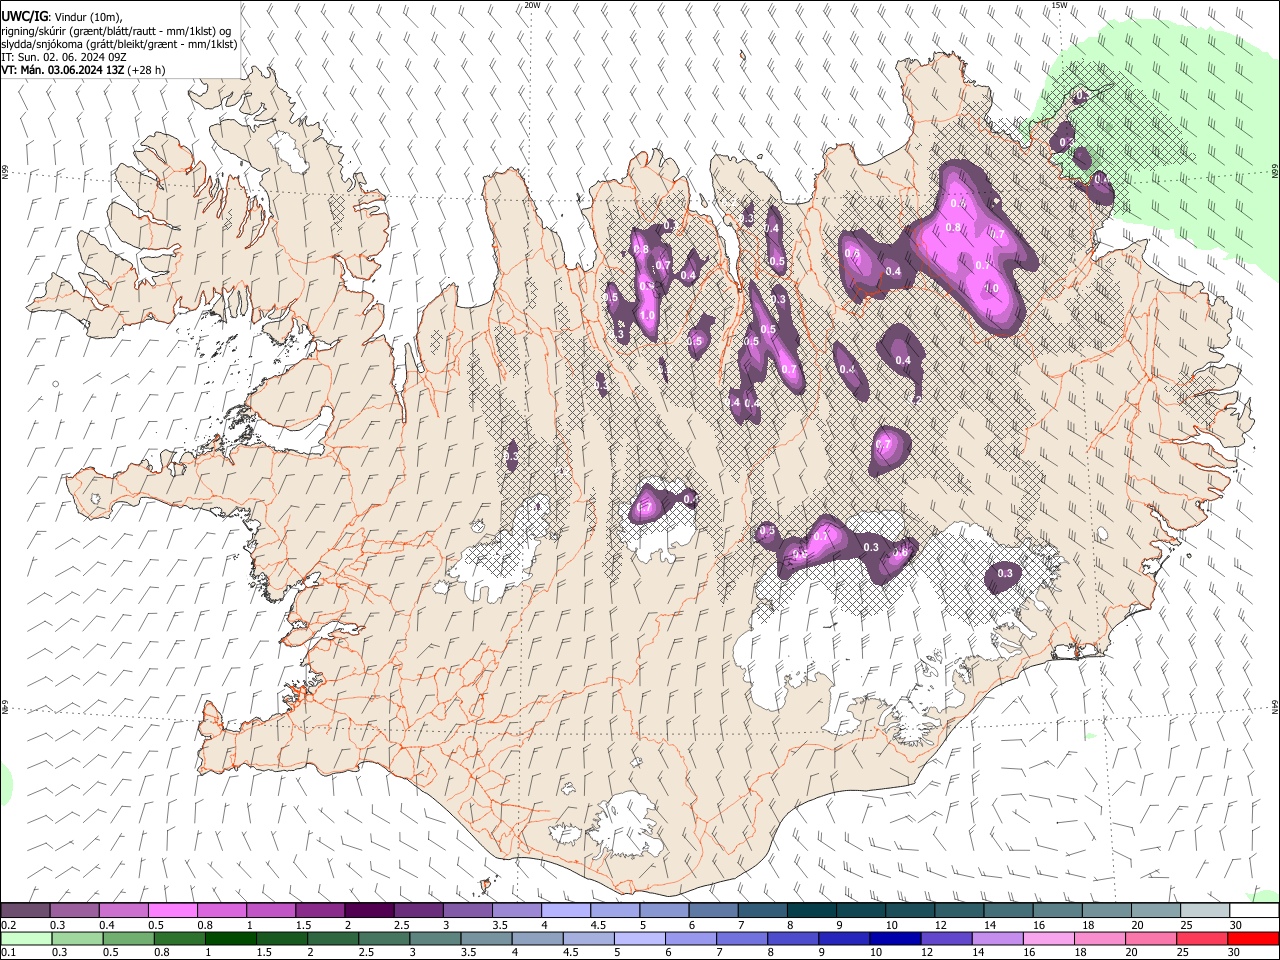The image size is (1280, 960).
Task: Click the 0.3 value in the isolated southeast blob
Action: (x=1005, y=573)
